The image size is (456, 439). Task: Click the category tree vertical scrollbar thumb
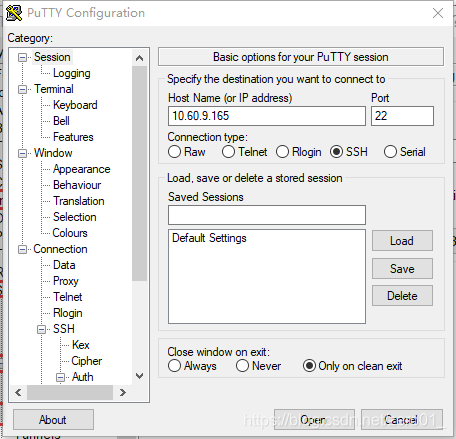click(140, 173)
